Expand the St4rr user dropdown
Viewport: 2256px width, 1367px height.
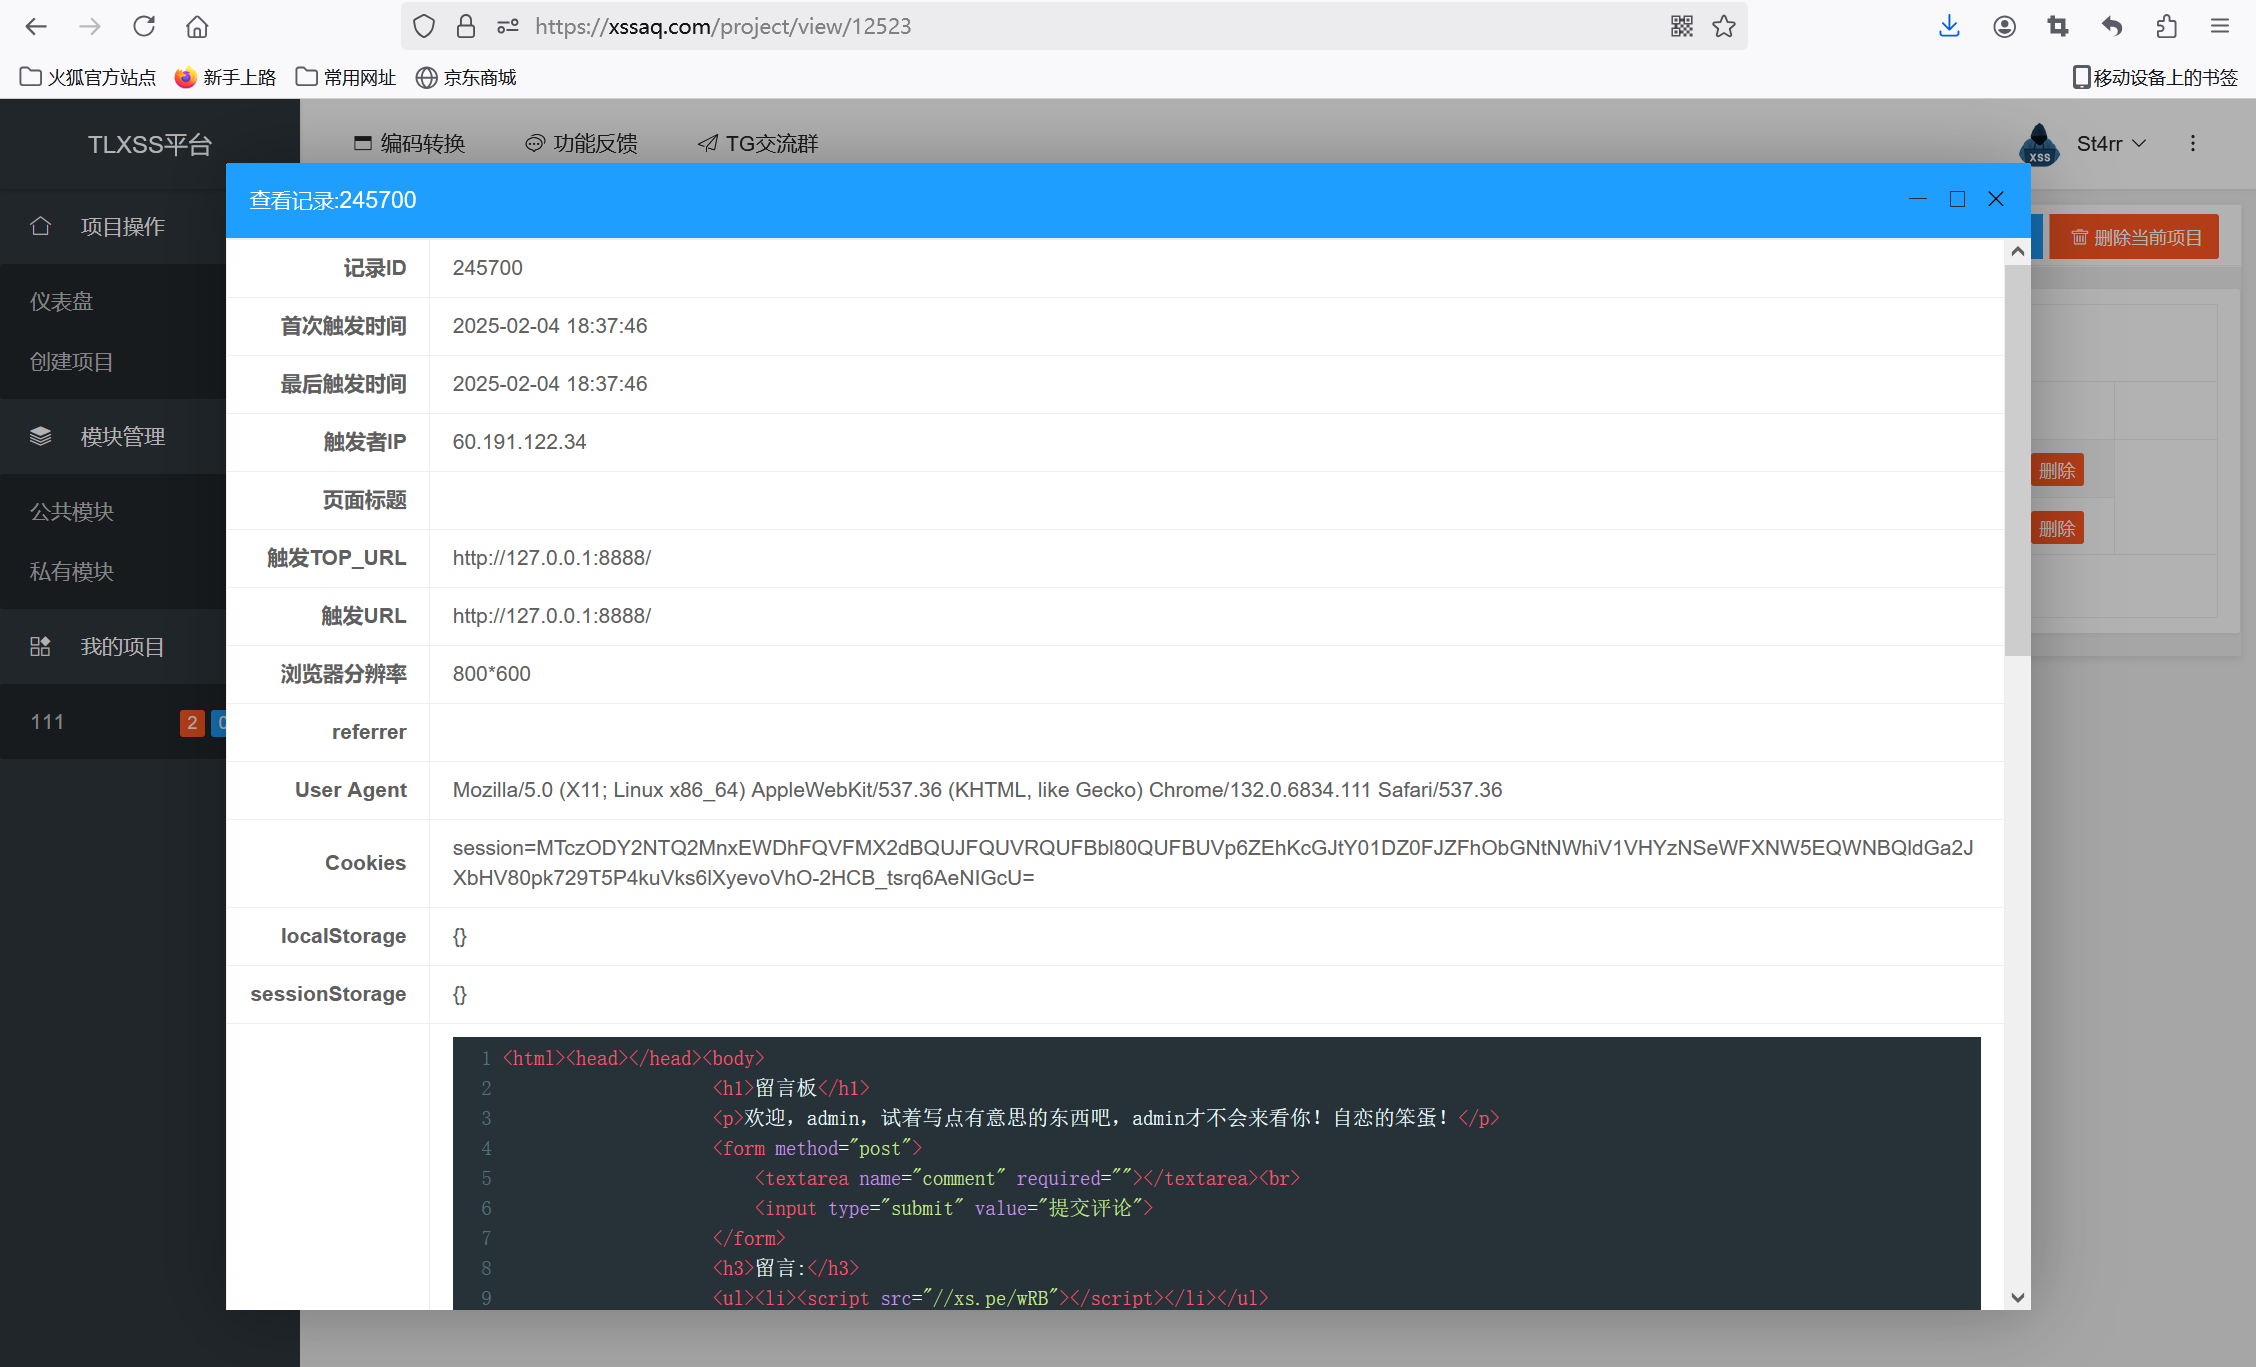pyautogui.click(x=2110, y=144)
